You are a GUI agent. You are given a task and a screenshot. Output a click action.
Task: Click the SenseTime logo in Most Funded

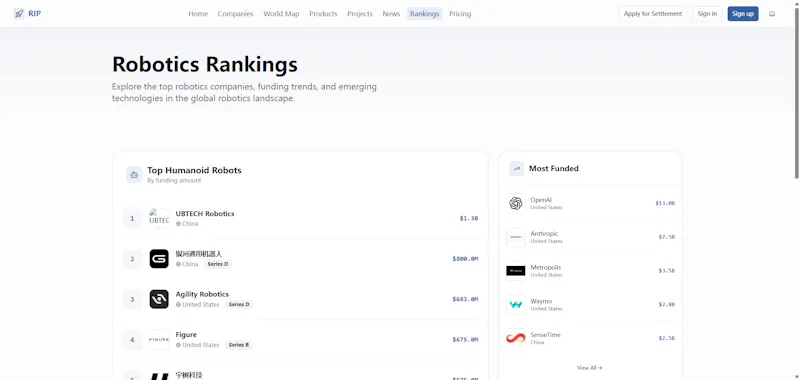pos(516,338)
